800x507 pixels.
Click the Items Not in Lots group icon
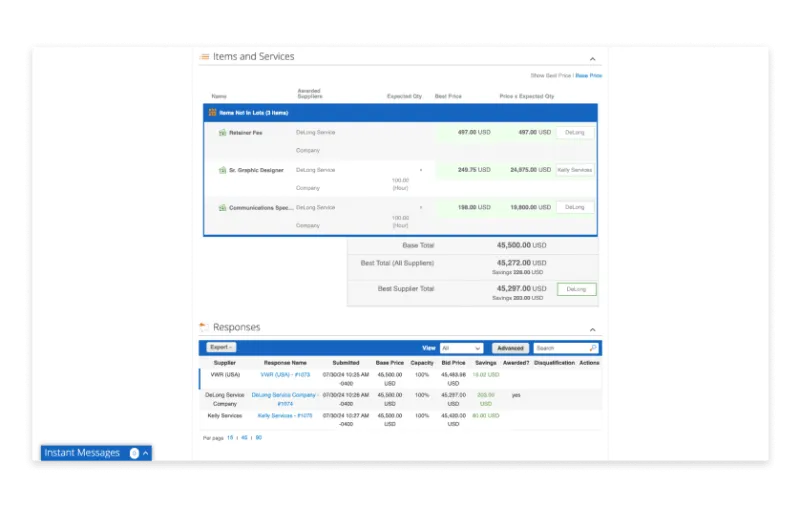tap(212, 113)
